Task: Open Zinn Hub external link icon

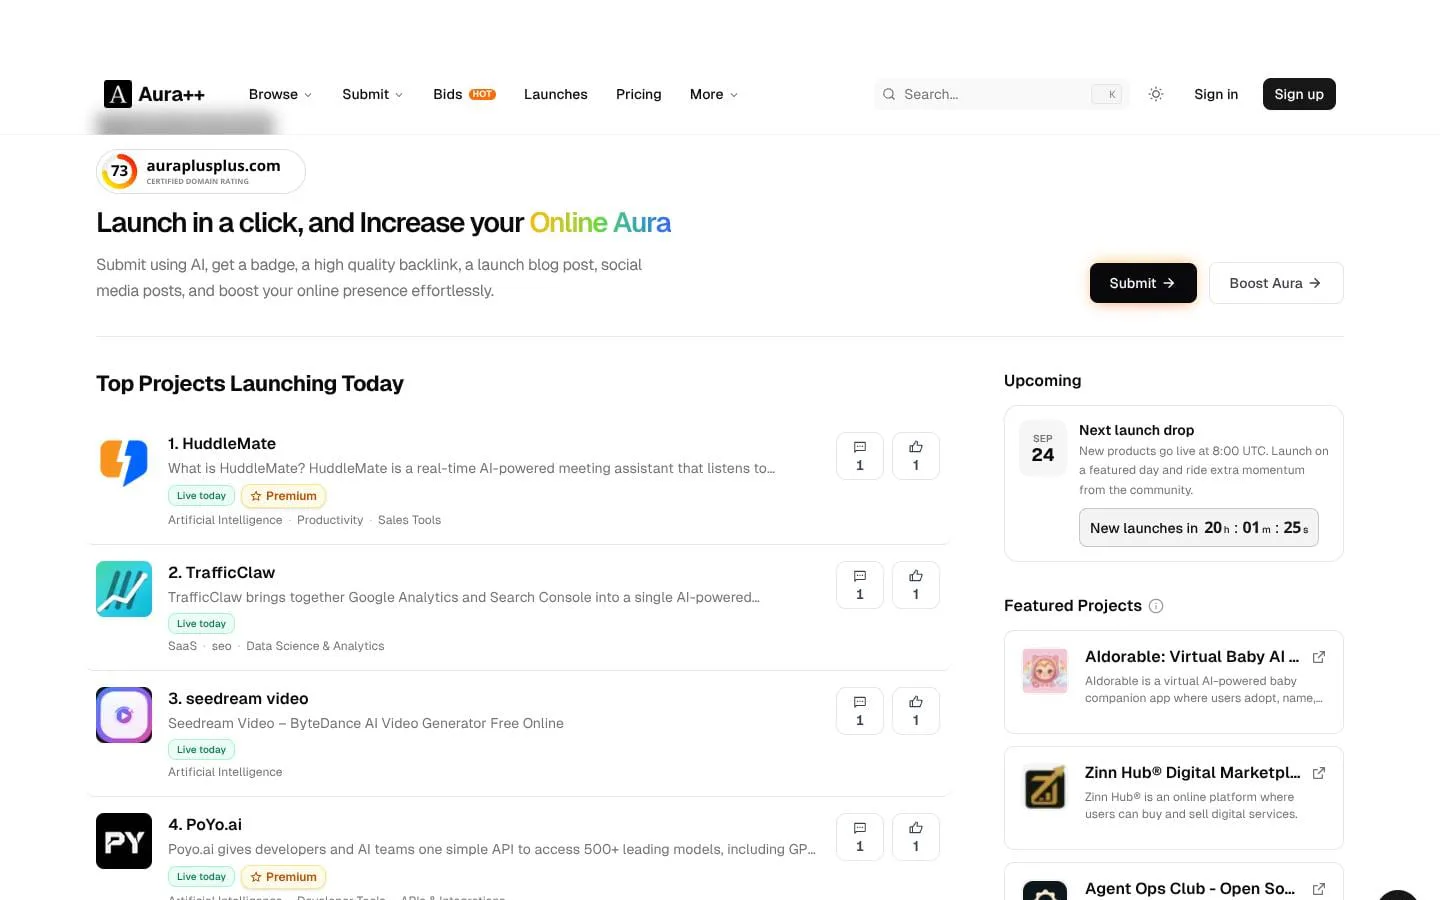Action: tap(1319, 773)
